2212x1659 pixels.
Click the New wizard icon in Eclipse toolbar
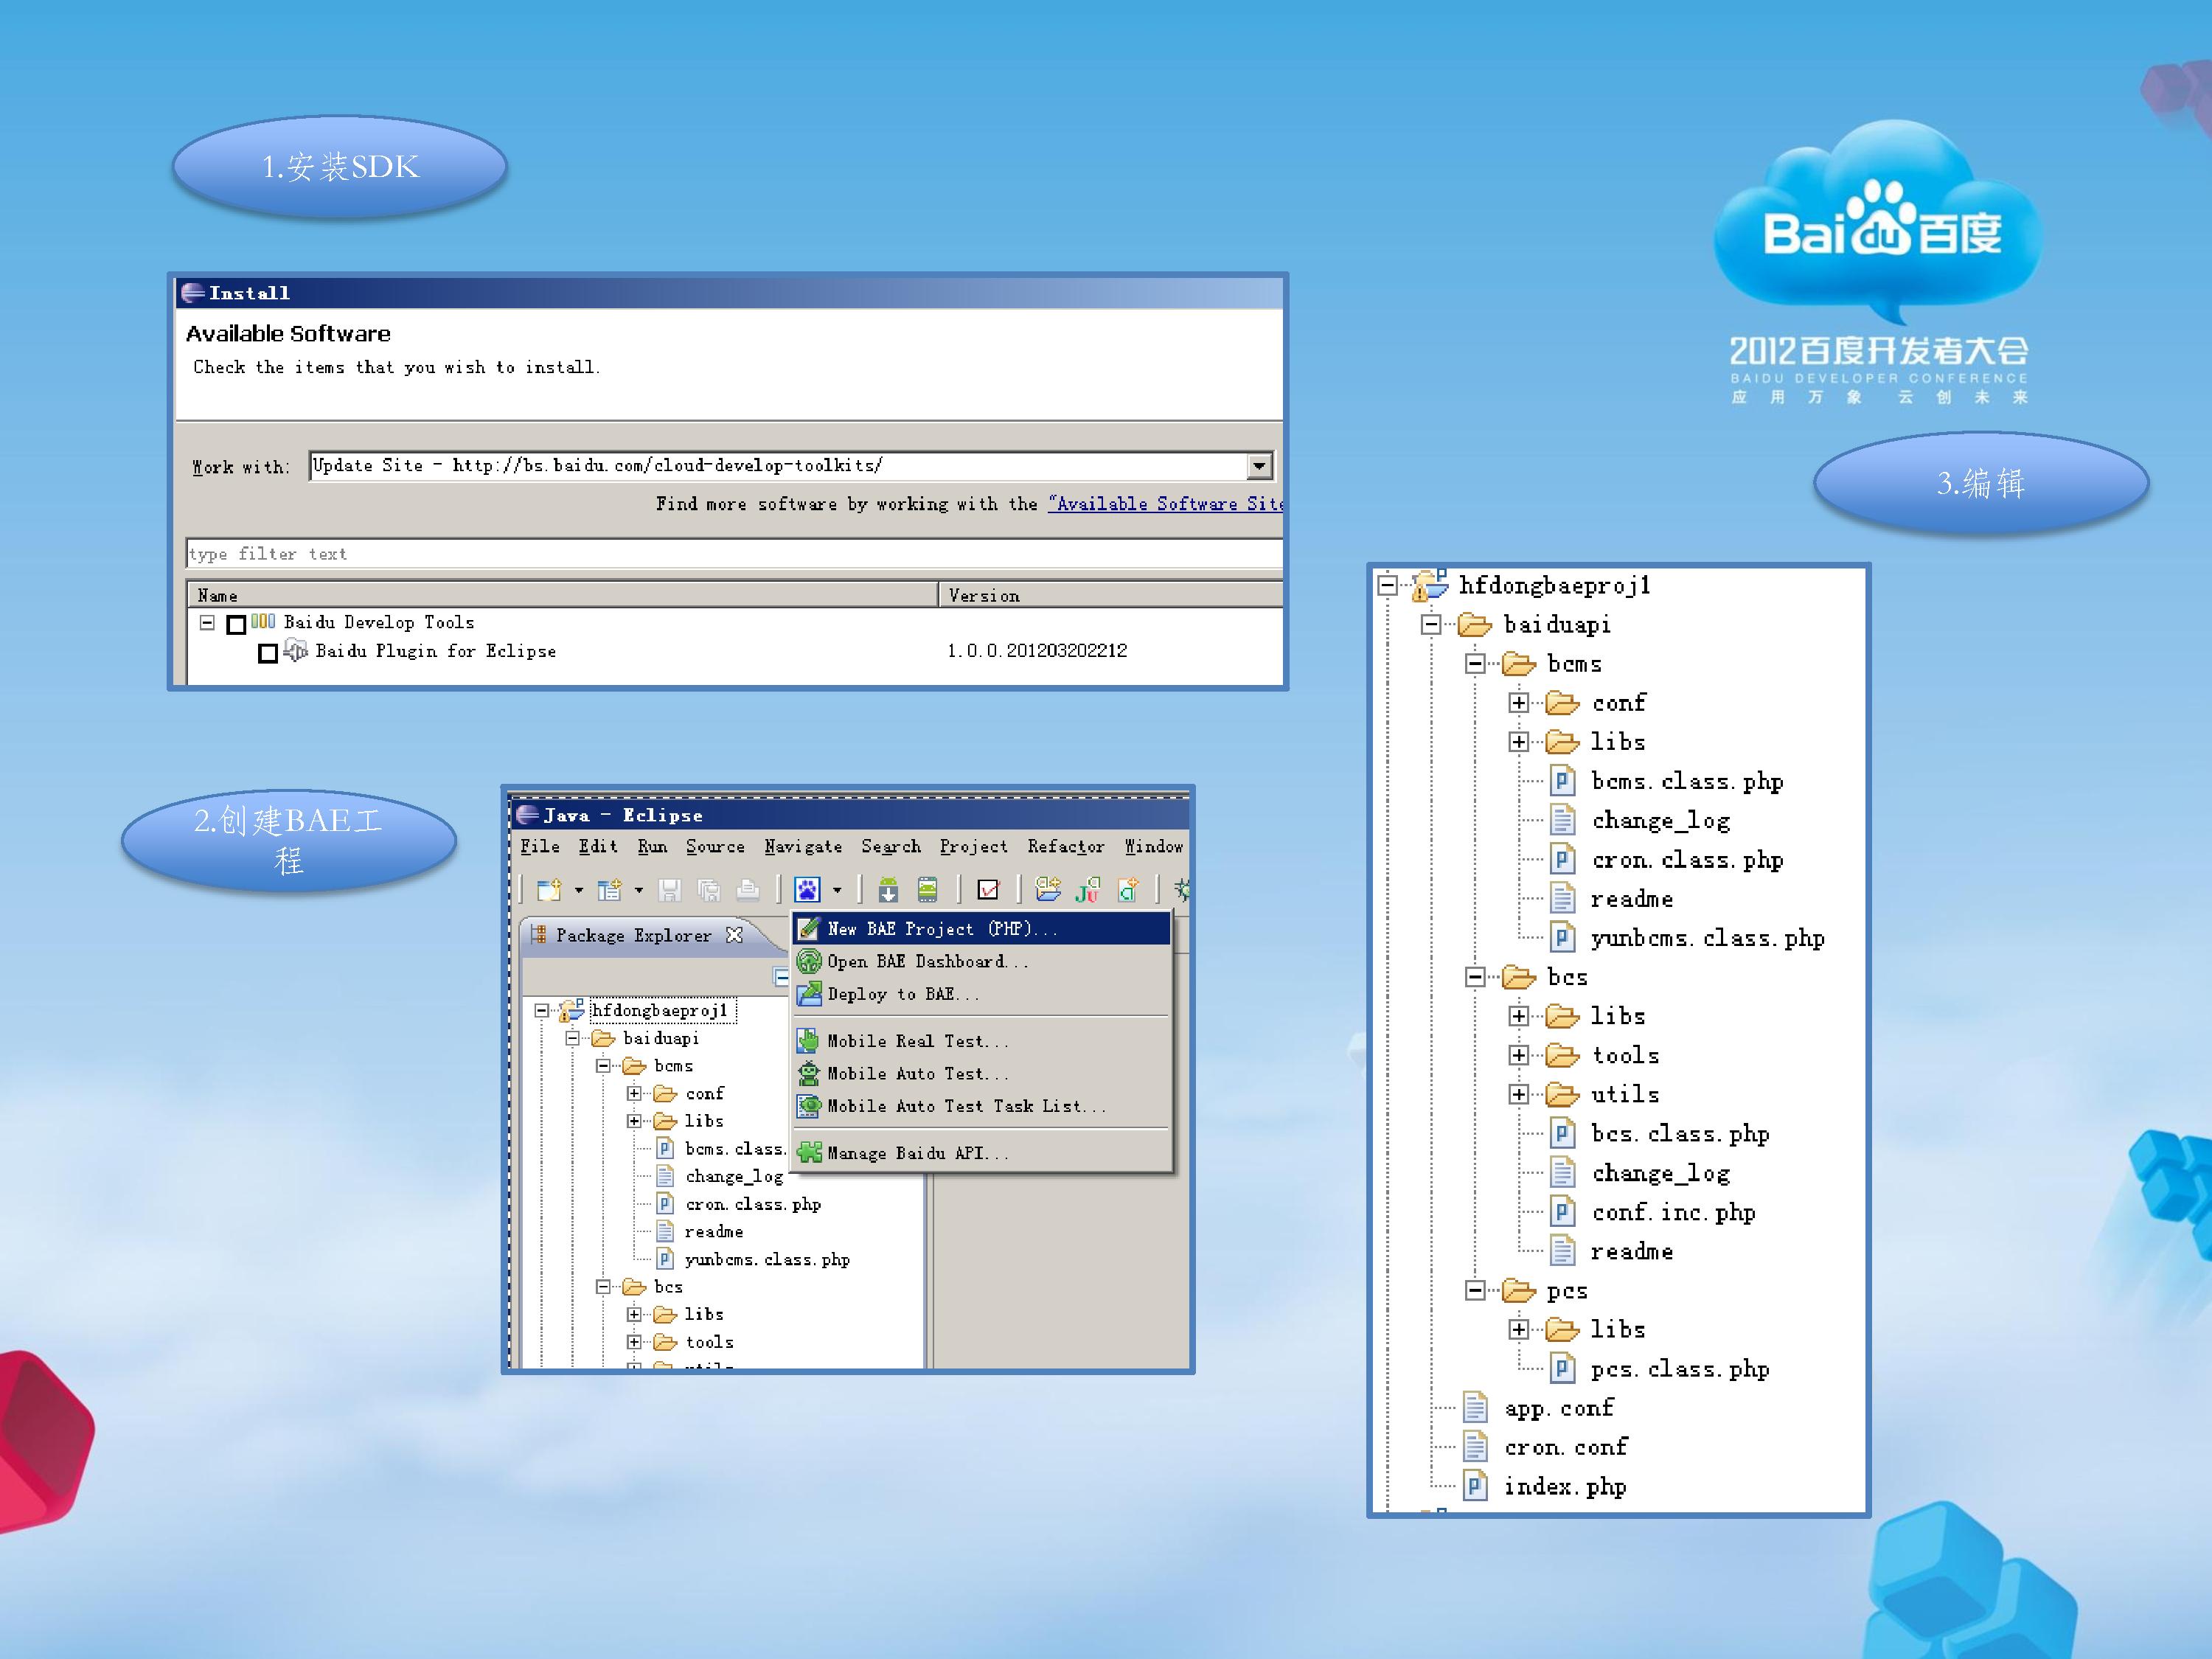click(x=548, y=889)
